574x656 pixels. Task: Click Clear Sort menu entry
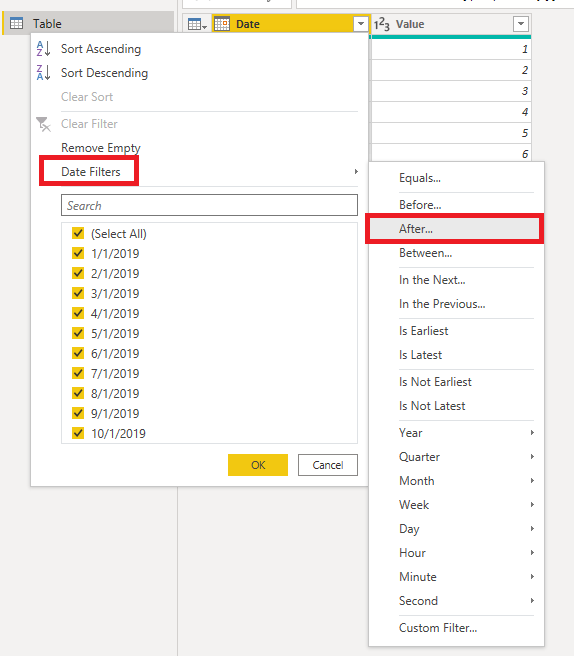(x=87, y=97)
